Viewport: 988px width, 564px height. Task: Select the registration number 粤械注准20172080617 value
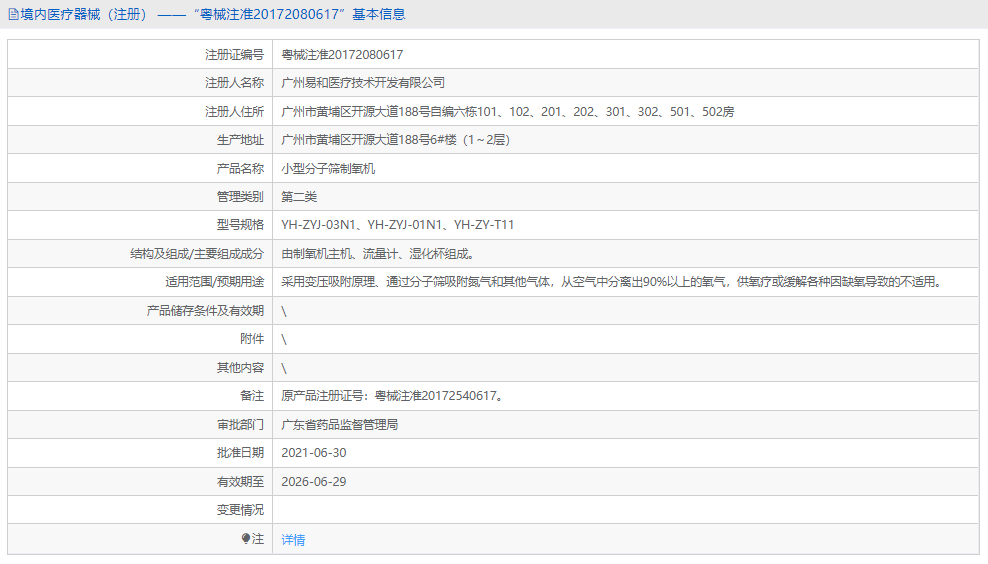342,55
